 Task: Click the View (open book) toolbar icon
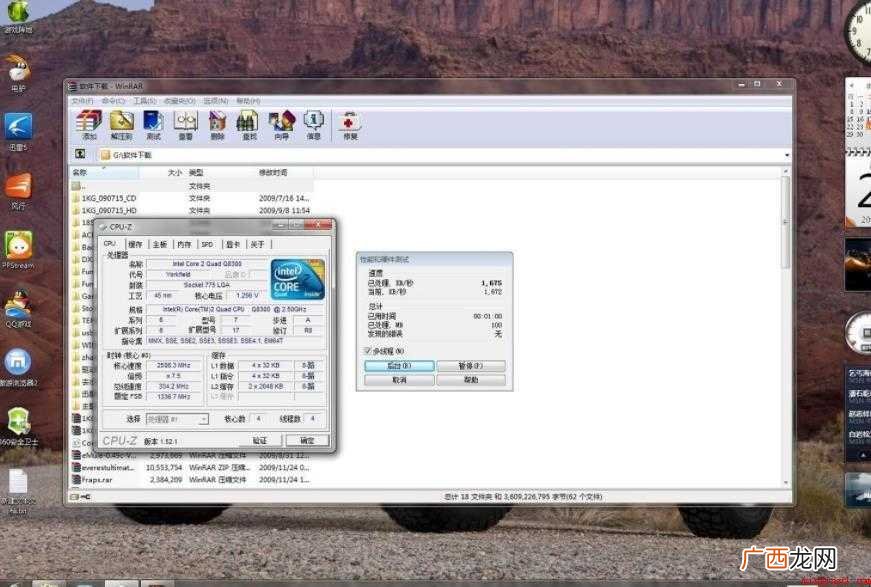pyautogui.click(x=185, y=124)
